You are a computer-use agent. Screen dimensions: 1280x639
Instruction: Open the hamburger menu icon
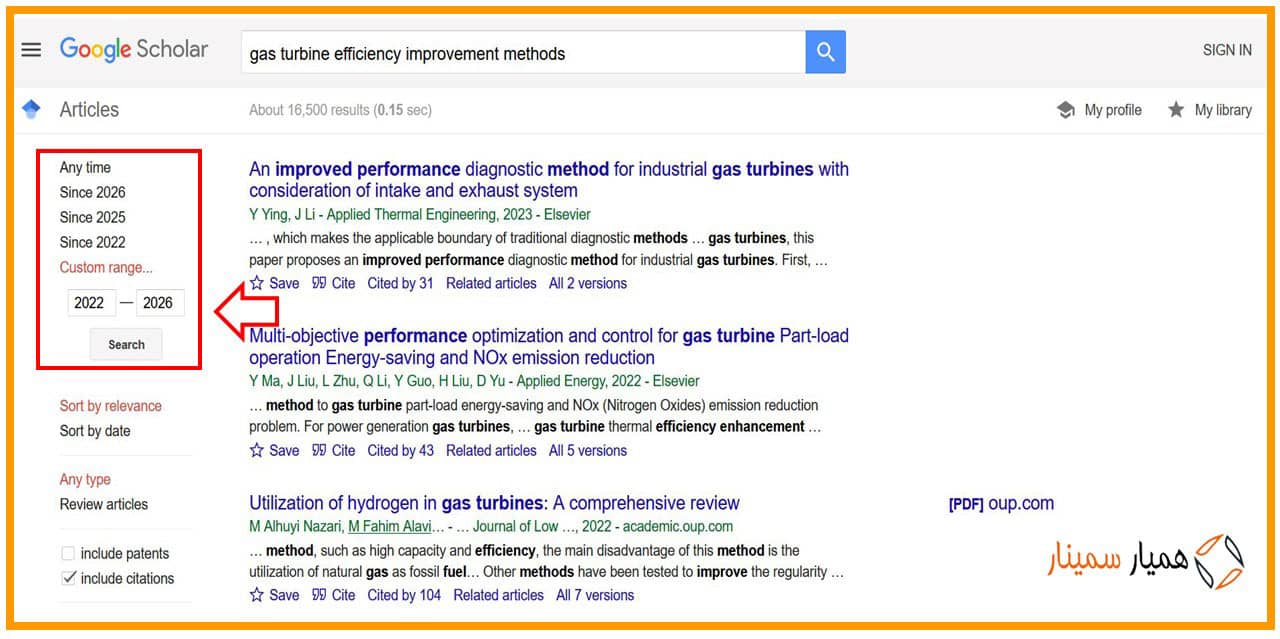31,50
